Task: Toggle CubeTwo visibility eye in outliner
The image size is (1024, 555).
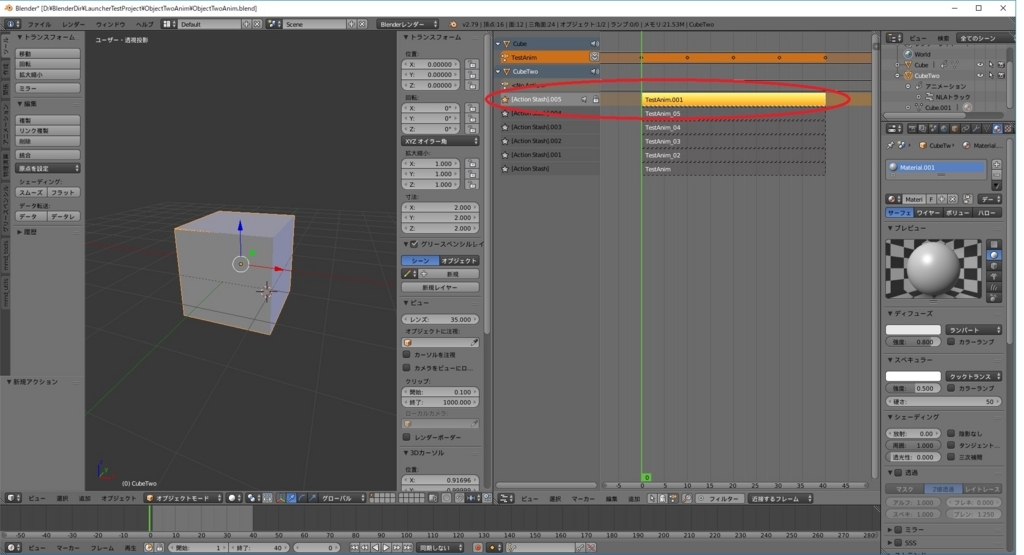Action: click(x=980, y=76)
